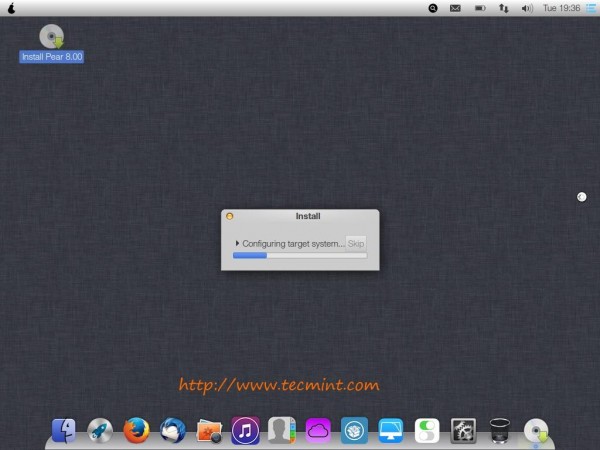Image resolution: width=600 pixels, height=450 pixels.
Task: Open the purple cloud app icon
Action: 318,430
